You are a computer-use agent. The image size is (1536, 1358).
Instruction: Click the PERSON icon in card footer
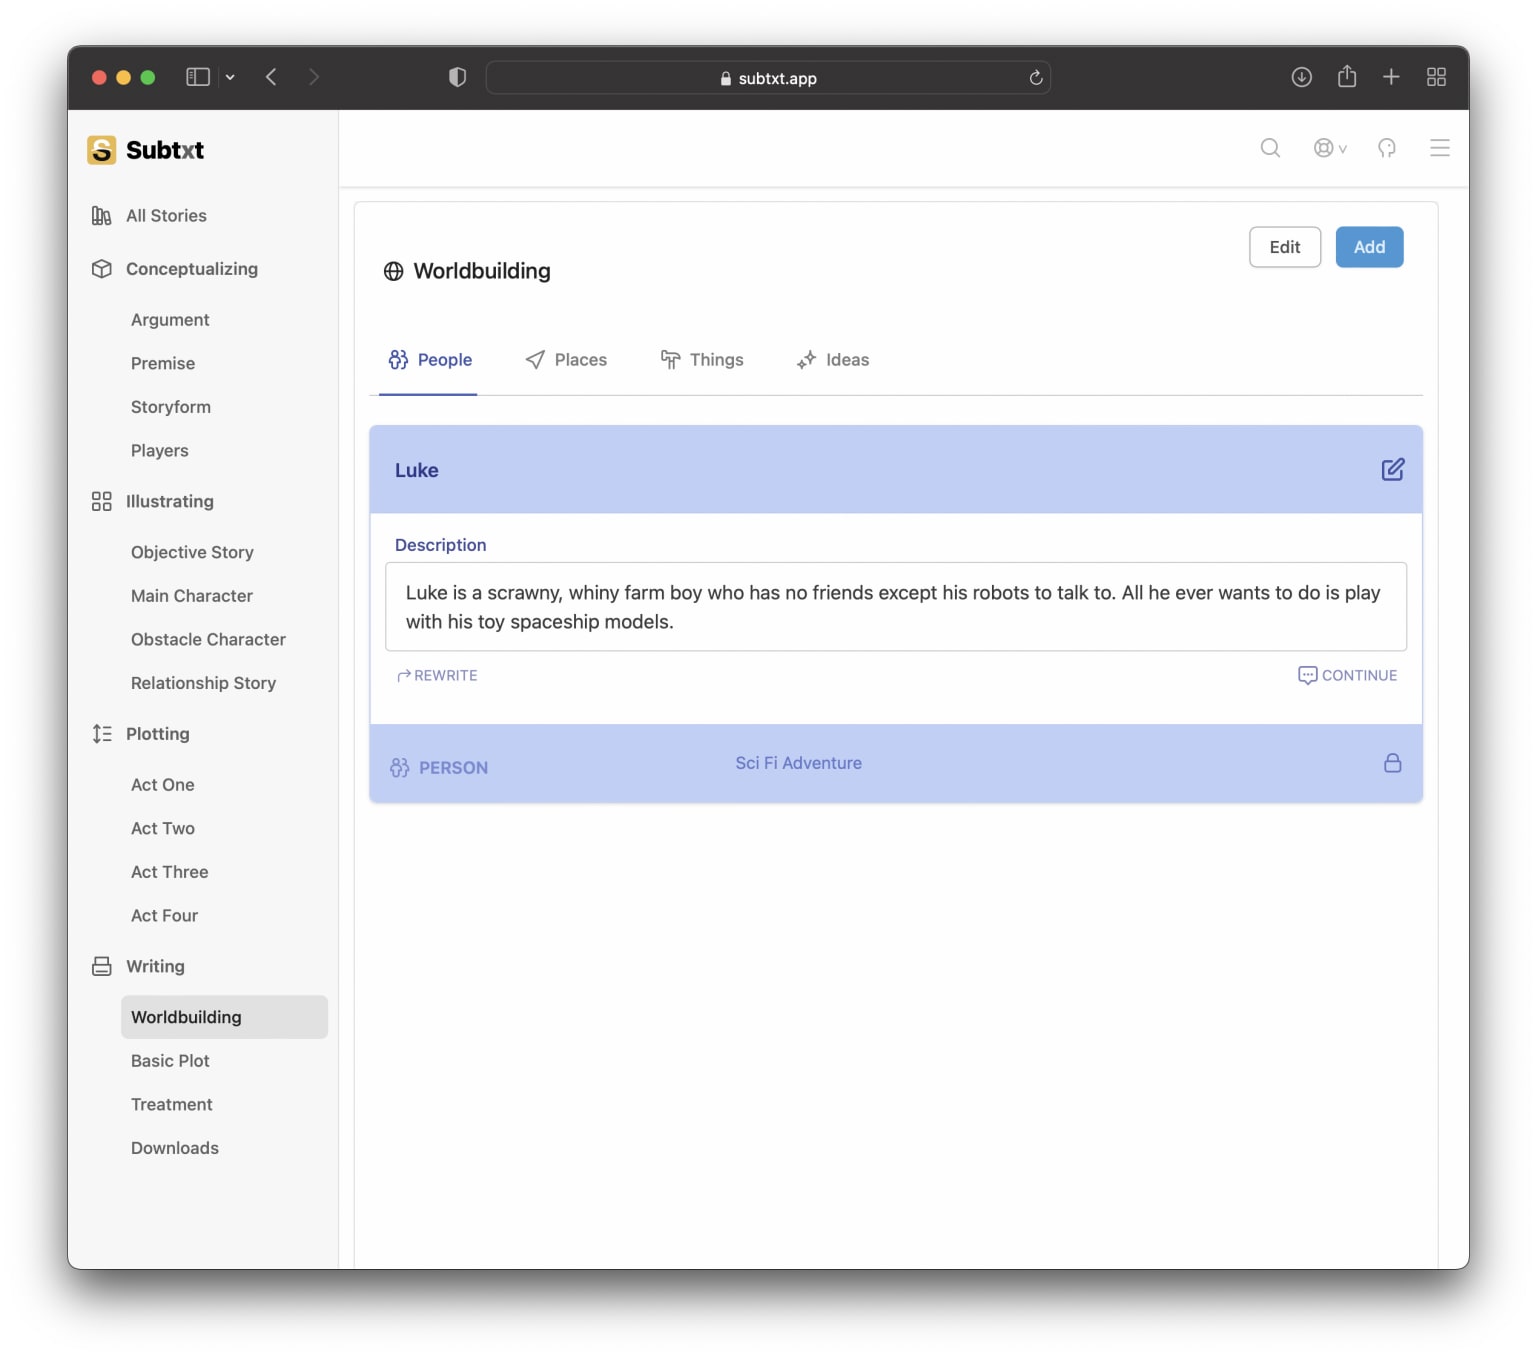tap(399, 768)
